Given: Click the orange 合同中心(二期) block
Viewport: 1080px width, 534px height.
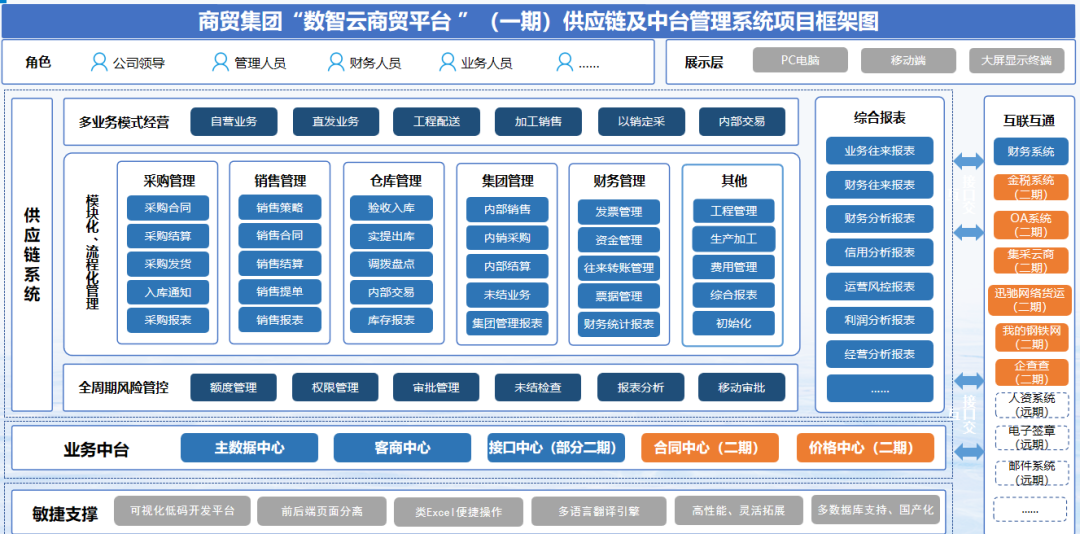Looking at the screenshot, I should (x=709, y=447).
